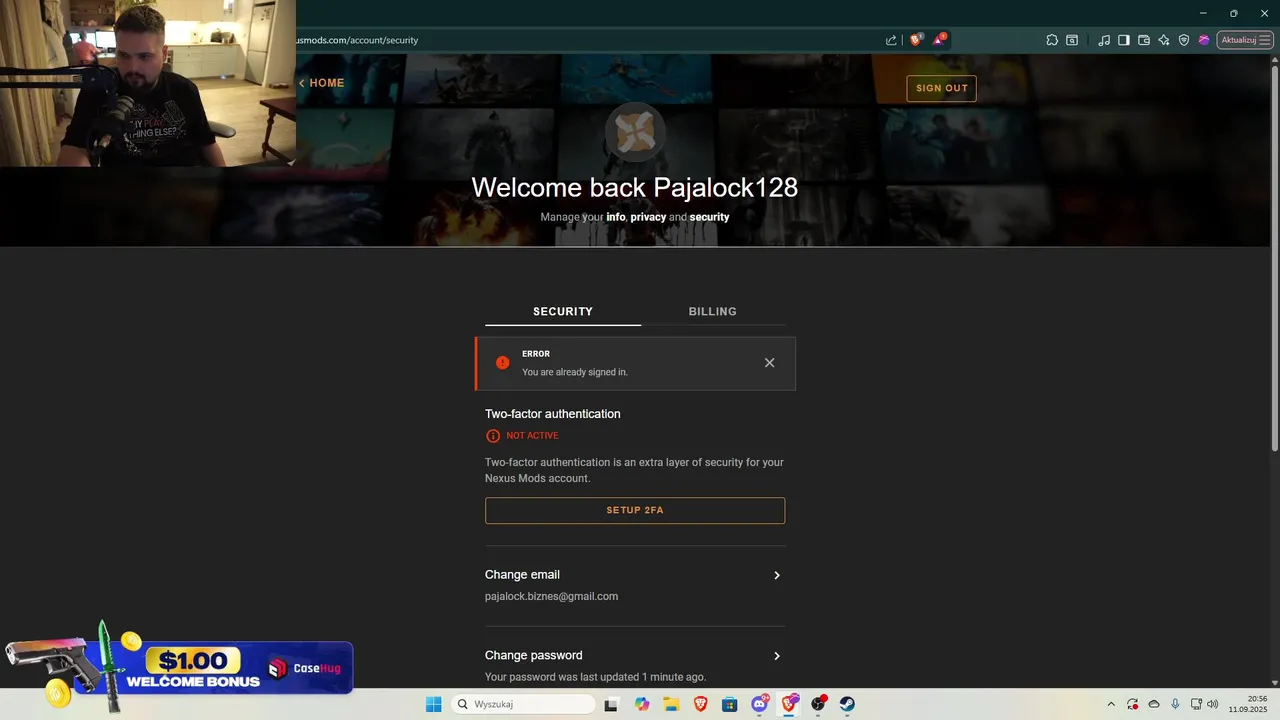Open OBS Studio from taskbar
The image size is (1280, 720).
[819, 704]
